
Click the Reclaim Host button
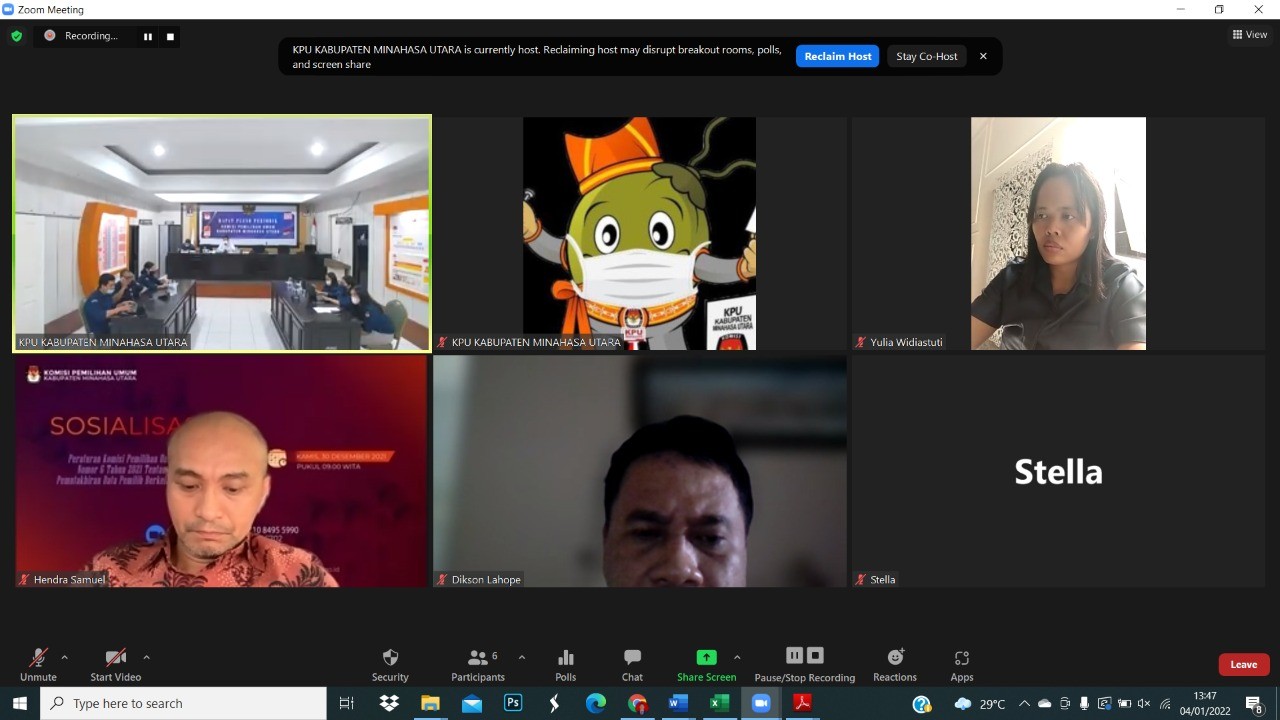pyautogui.click(x=837, y=56)
